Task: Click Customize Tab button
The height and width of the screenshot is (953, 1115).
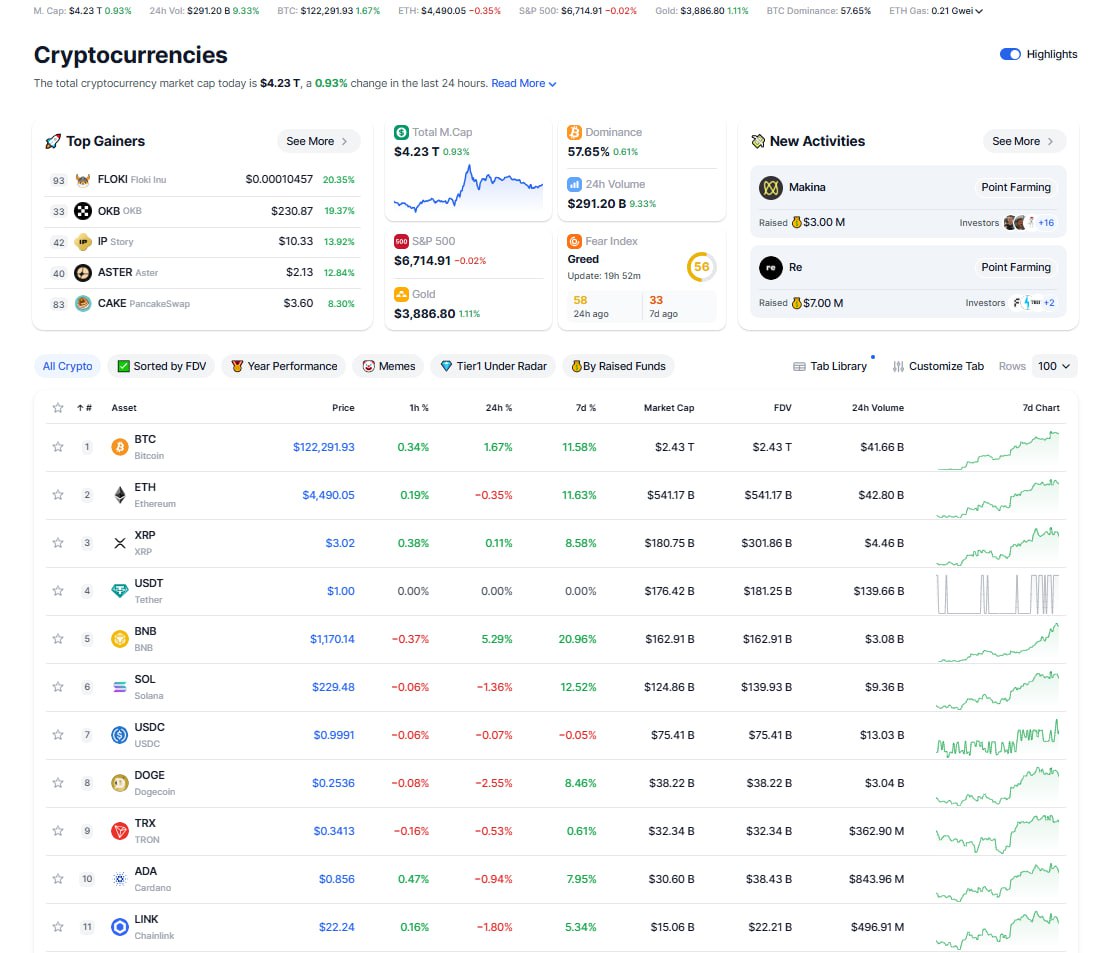Action: 939,366
